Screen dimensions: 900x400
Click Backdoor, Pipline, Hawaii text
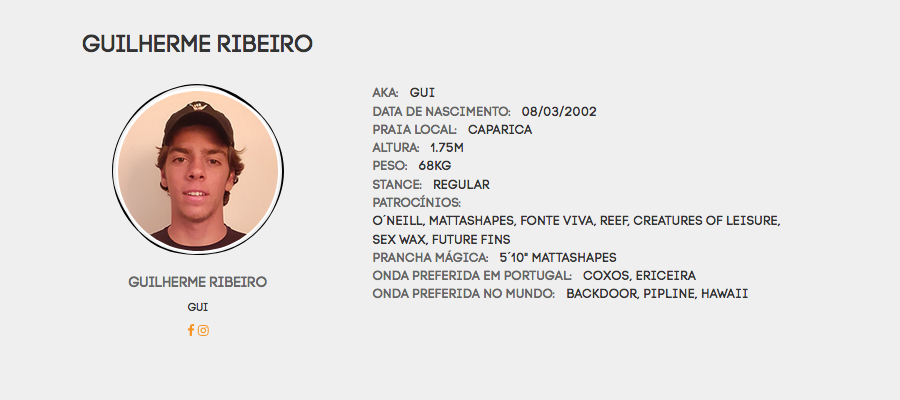coord(657,294)
